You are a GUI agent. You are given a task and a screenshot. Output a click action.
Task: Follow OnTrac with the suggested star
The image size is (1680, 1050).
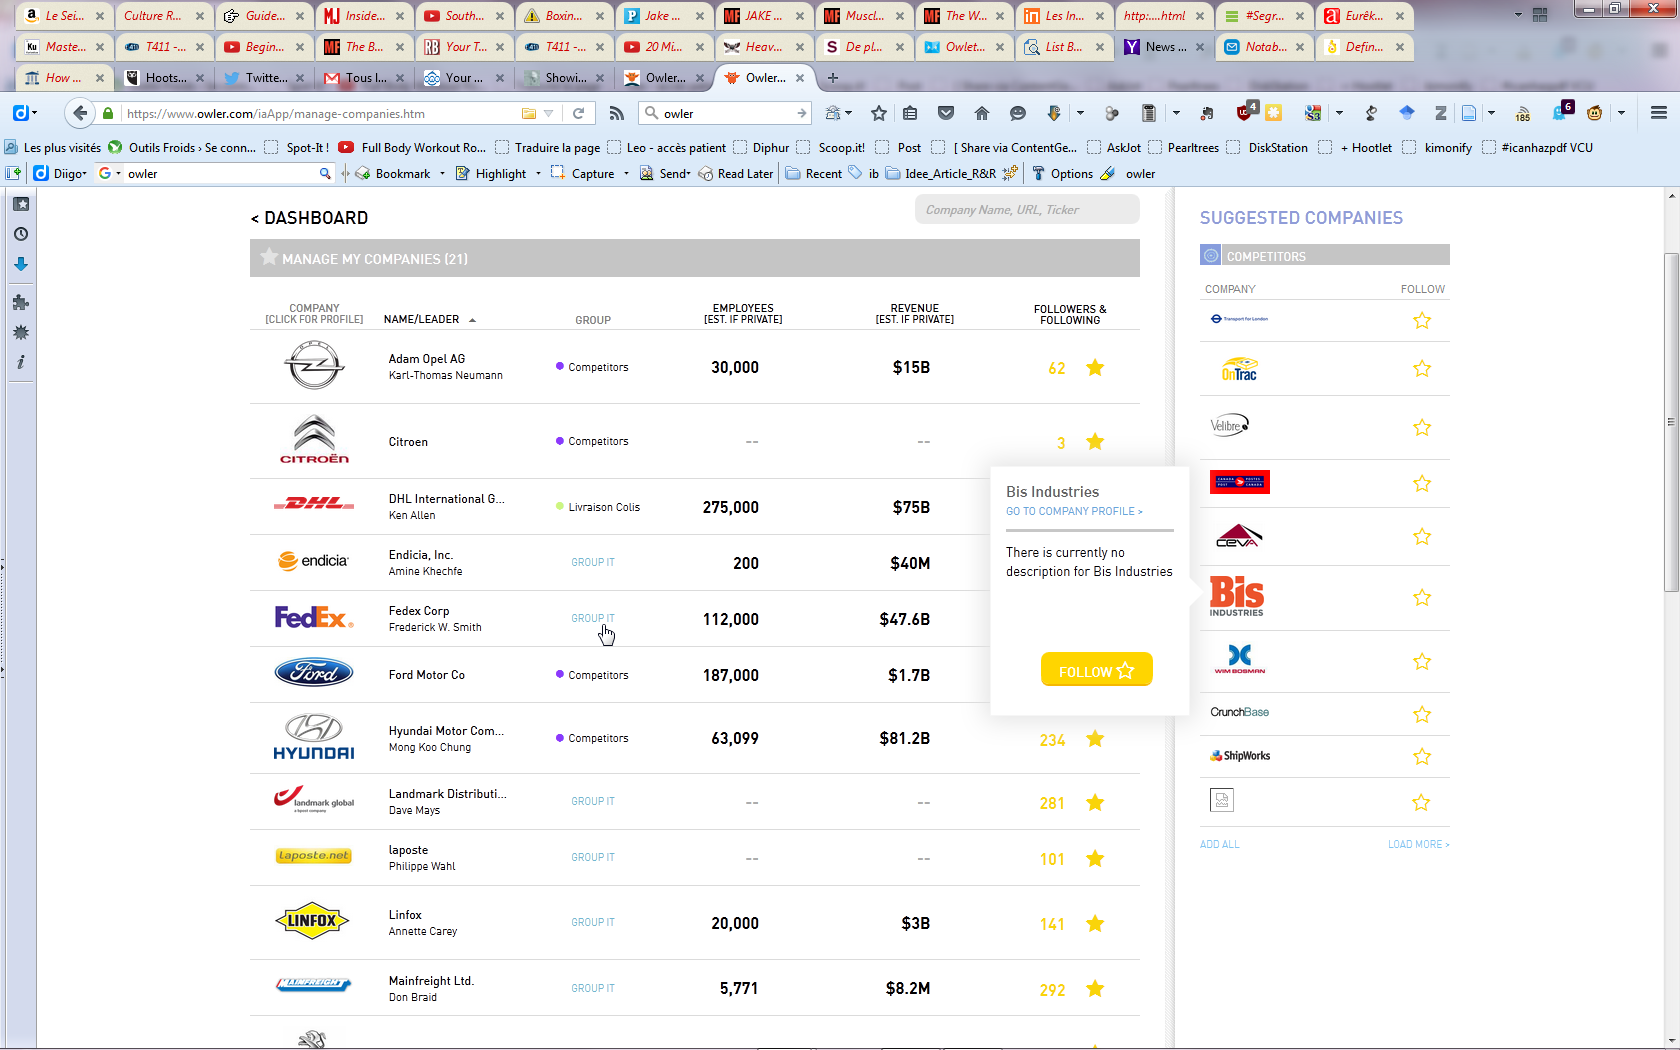click(1421, 369)
